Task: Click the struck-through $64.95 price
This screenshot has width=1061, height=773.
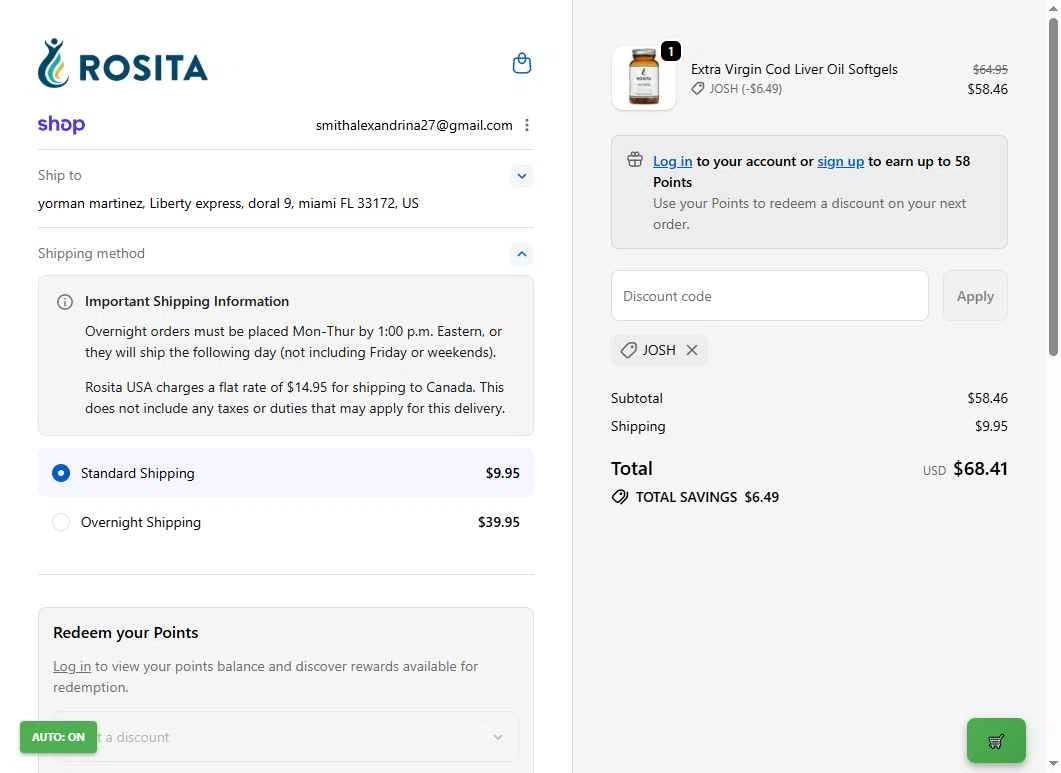Action: pos(990,69)
